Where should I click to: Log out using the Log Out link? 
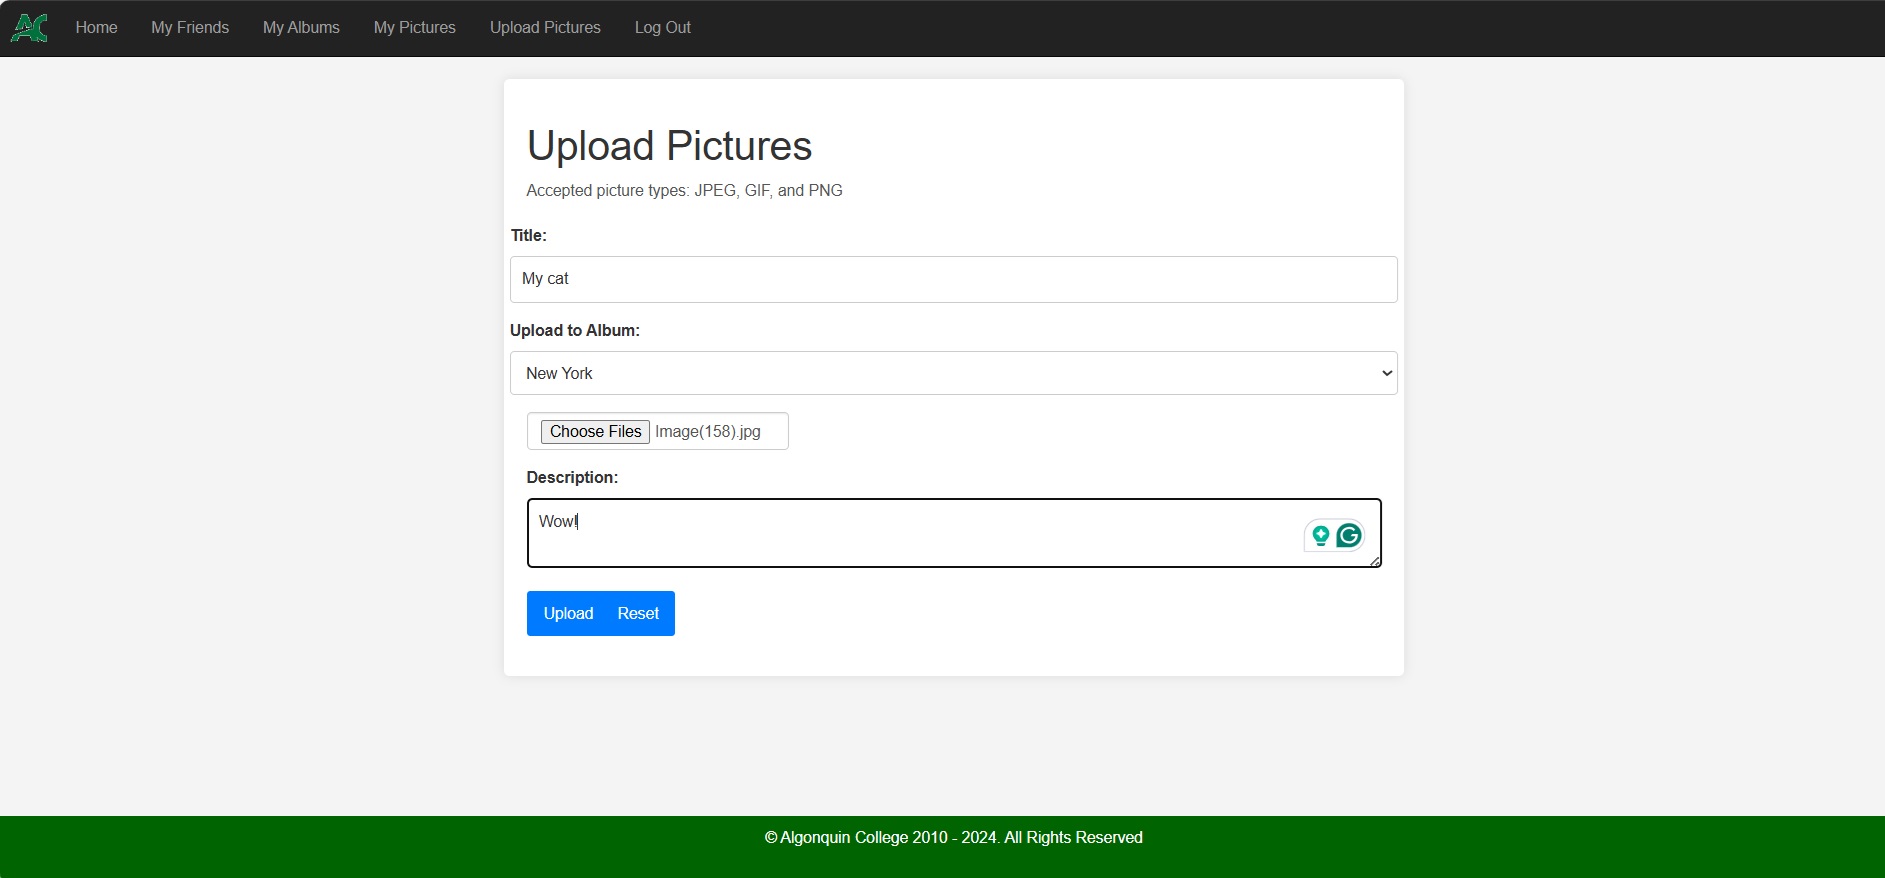pos(662,28)
